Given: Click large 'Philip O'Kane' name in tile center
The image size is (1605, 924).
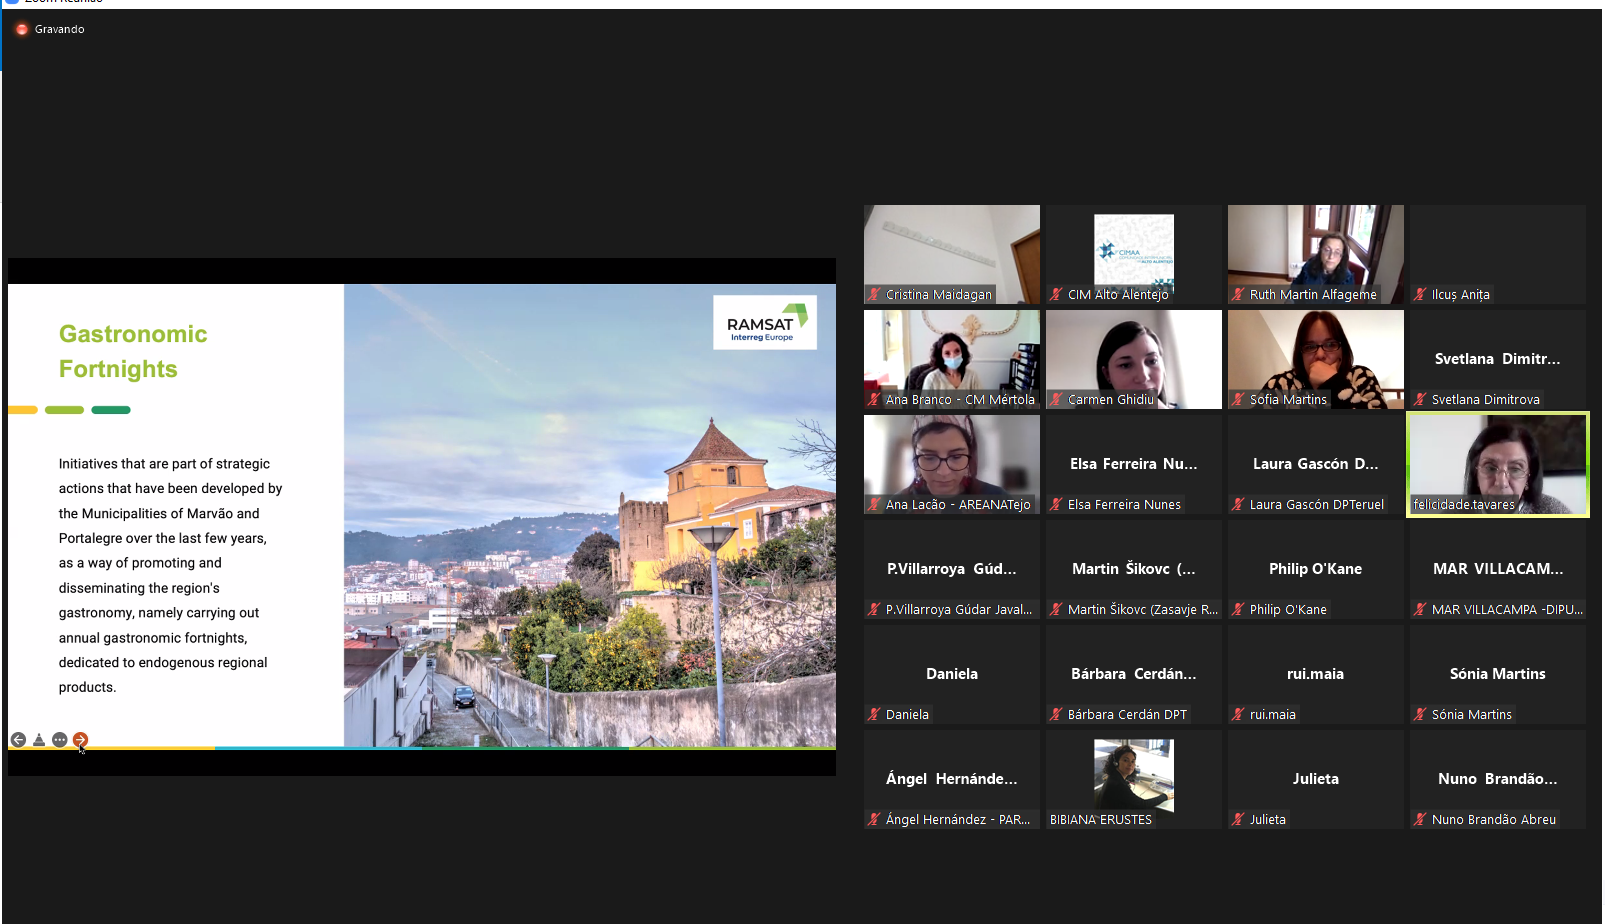Looking at the screenshot, I should click(x=1316, y=568).
